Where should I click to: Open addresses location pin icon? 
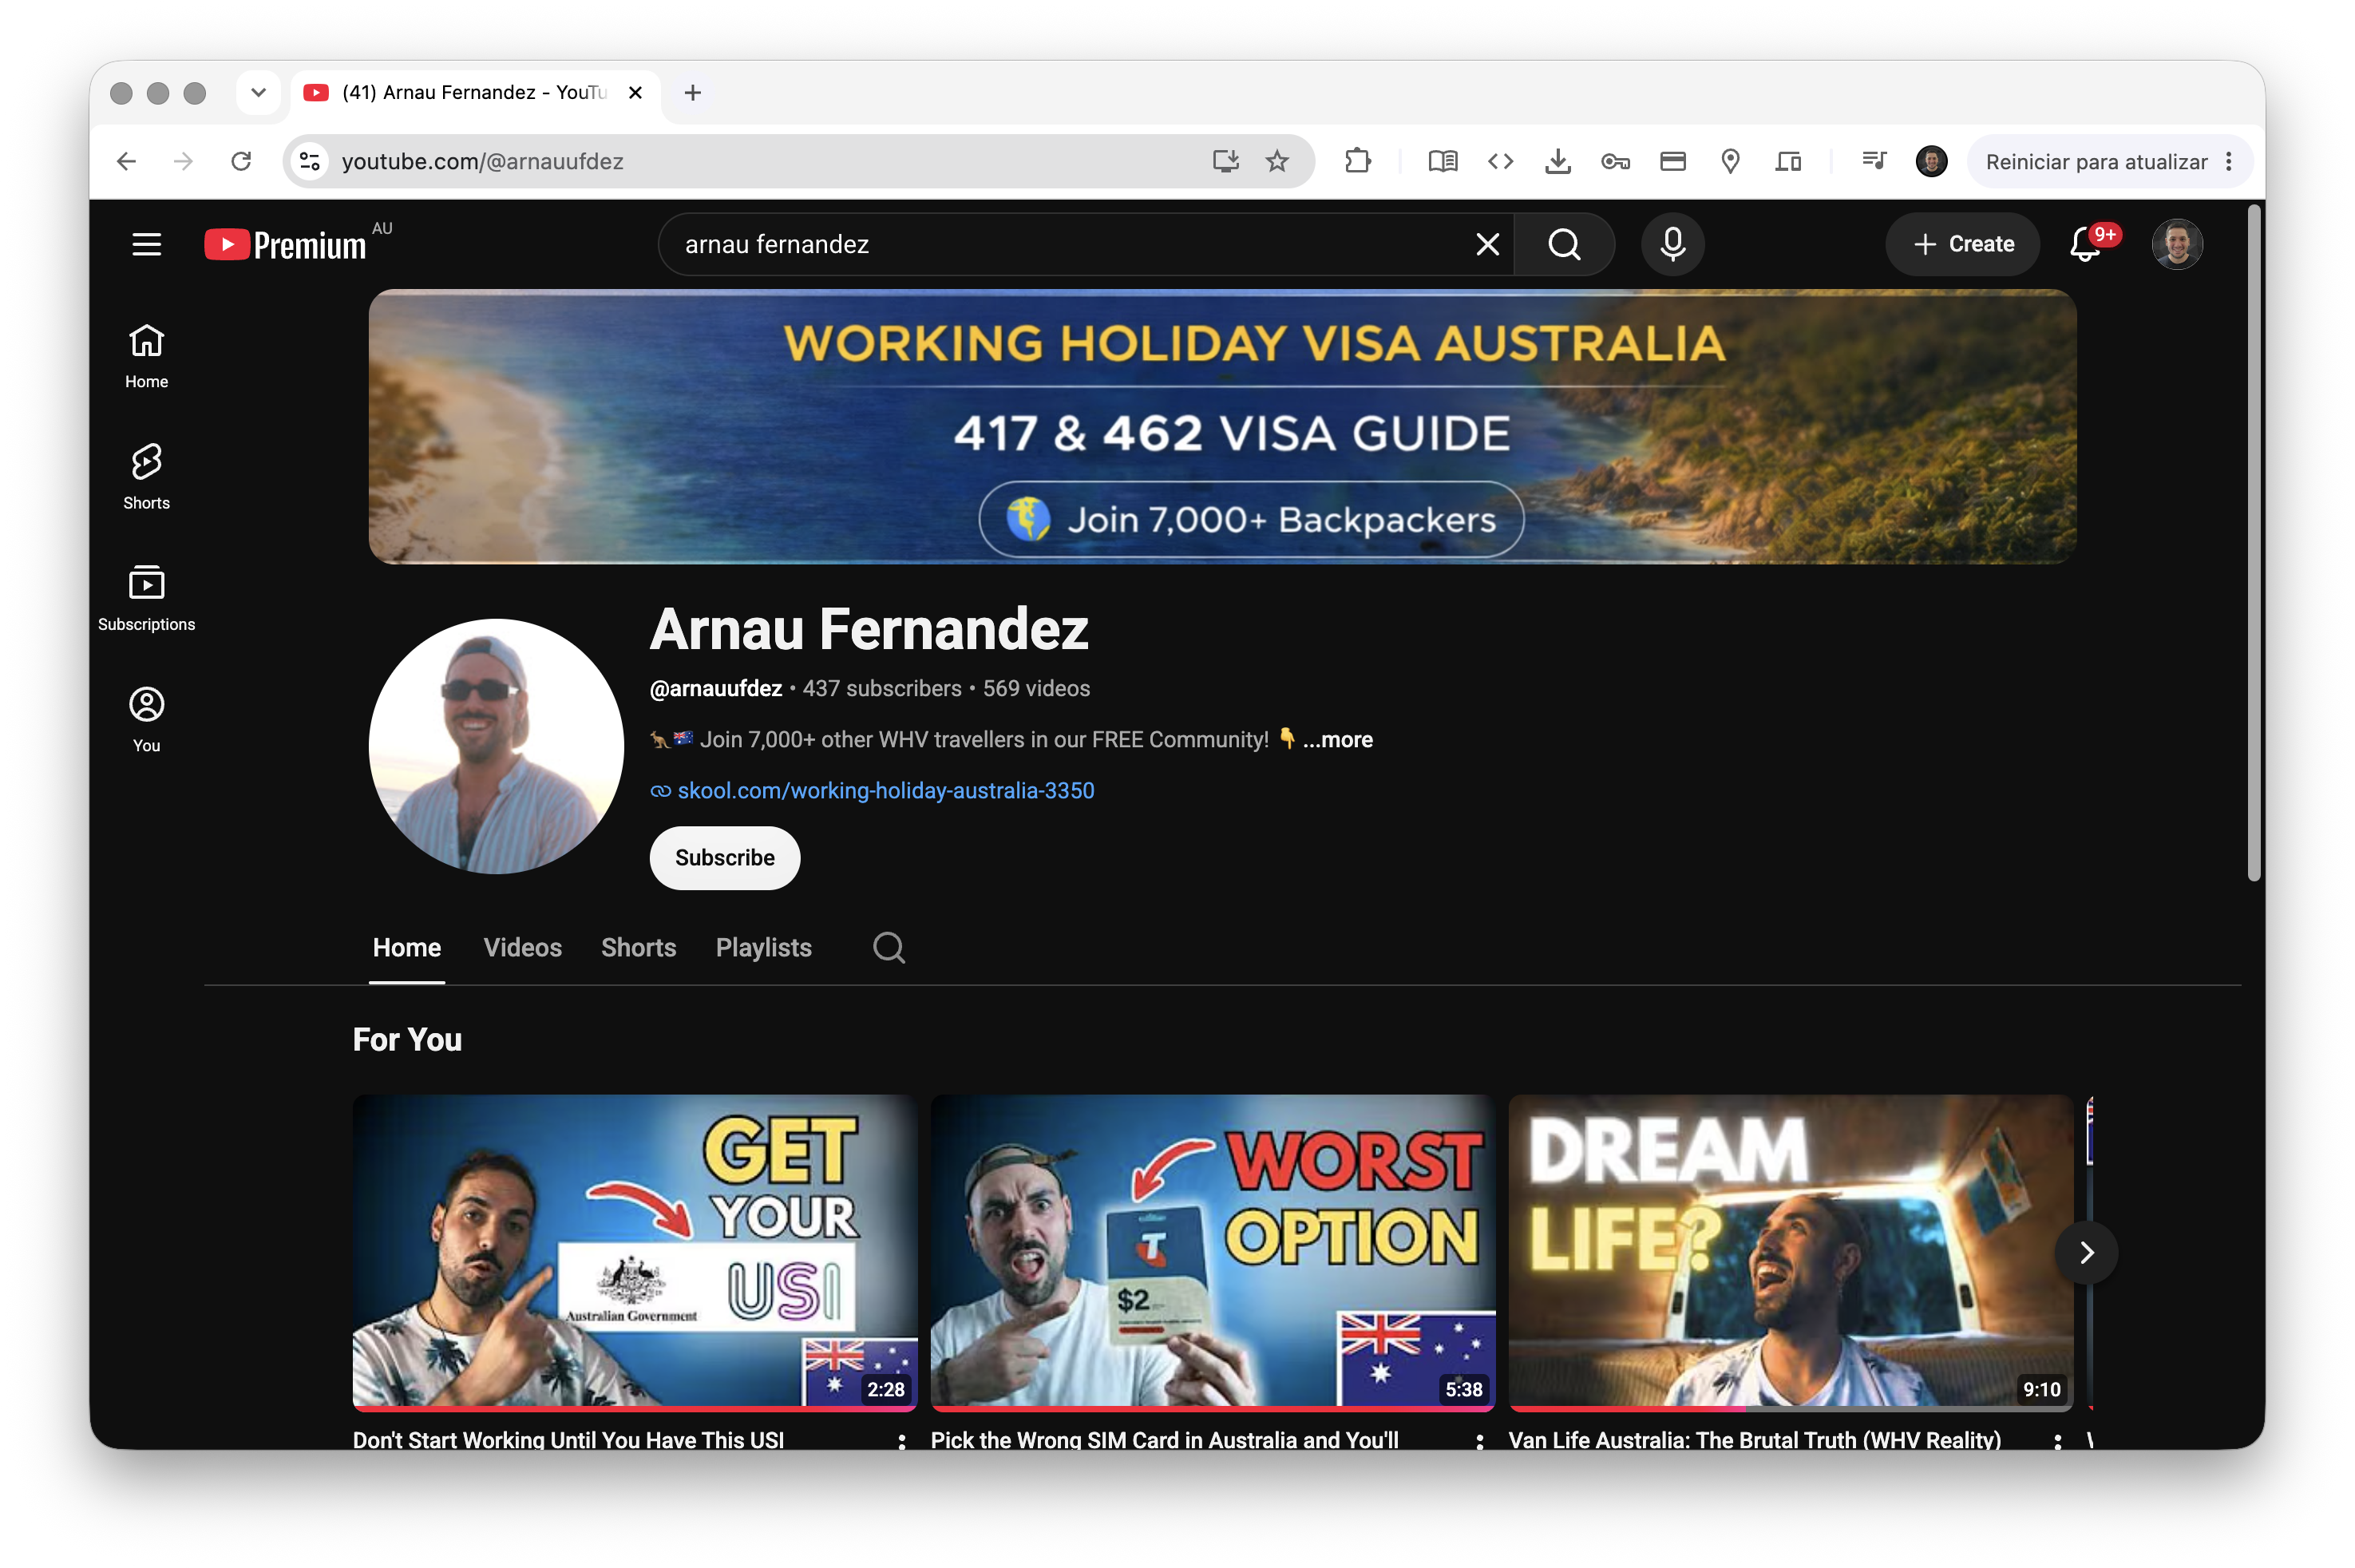[x=1730, y=161]
